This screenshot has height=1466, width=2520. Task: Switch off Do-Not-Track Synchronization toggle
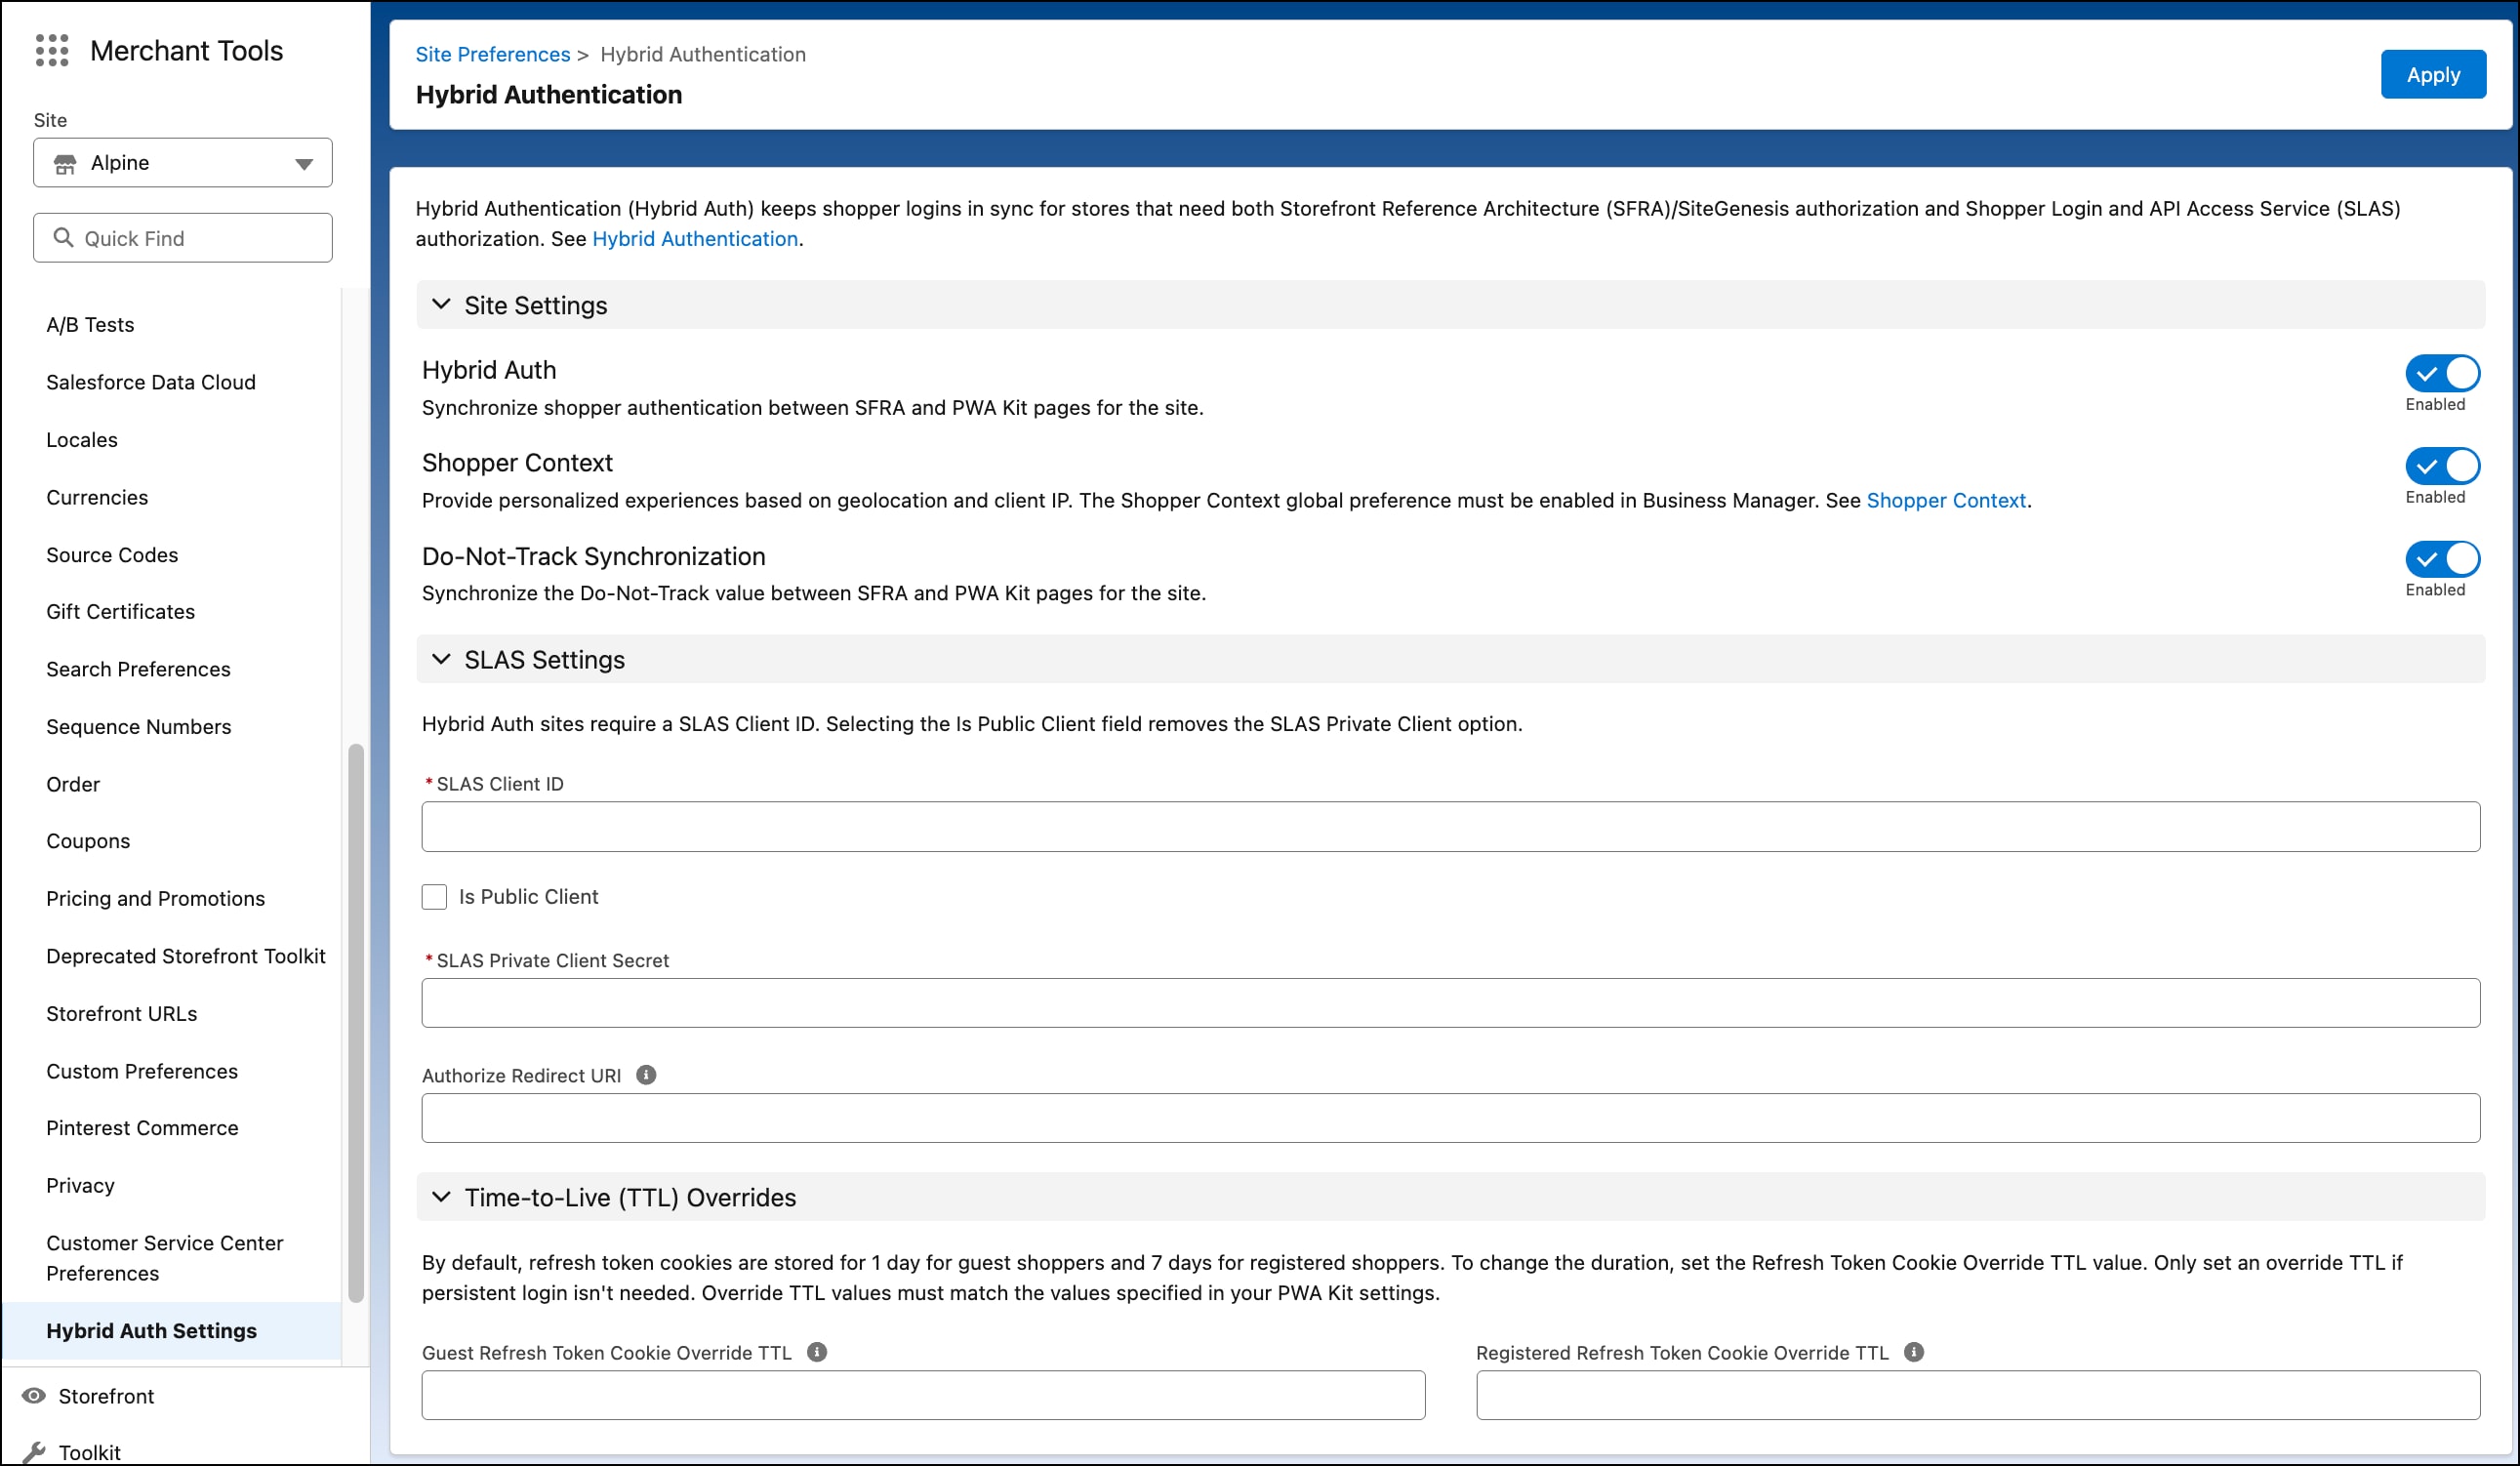click(x=2443, y=559)
